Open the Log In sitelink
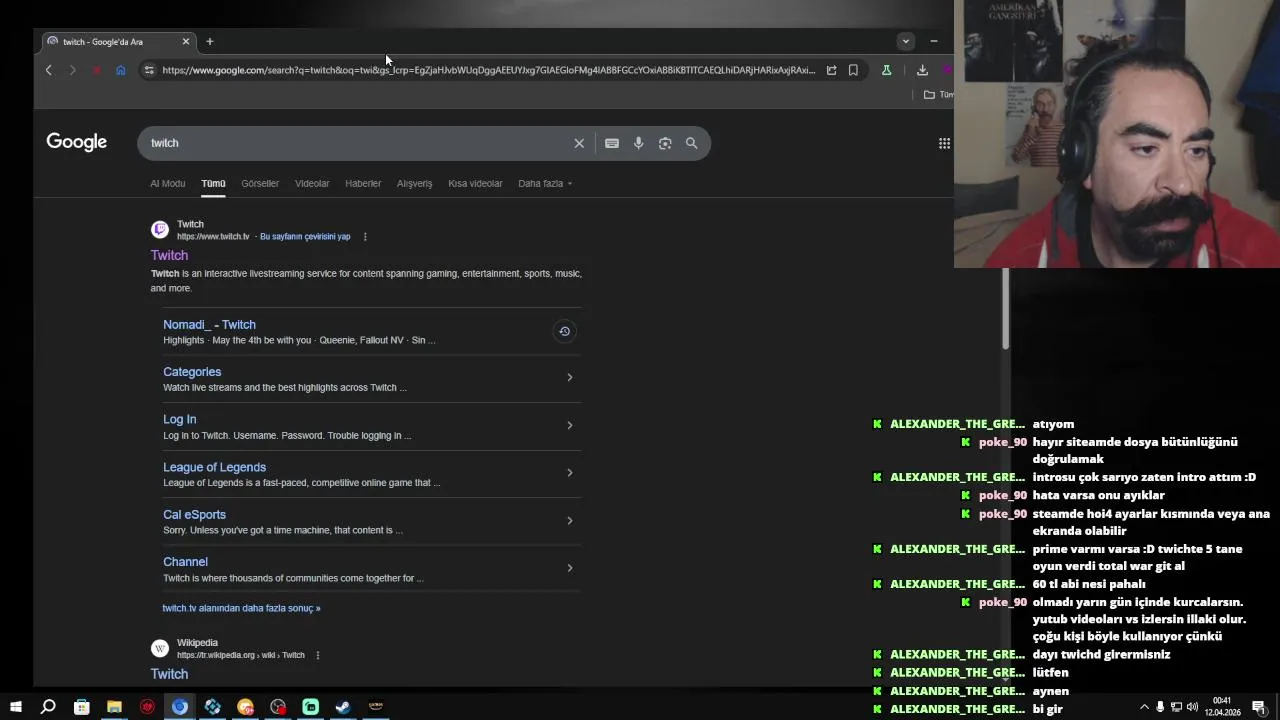This screenshot has height=720, width=1280. pos(180,420)
